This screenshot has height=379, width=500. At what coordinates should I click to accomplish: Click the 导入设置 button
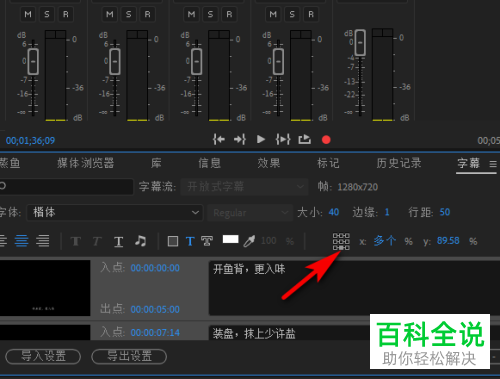pos(43,357)
